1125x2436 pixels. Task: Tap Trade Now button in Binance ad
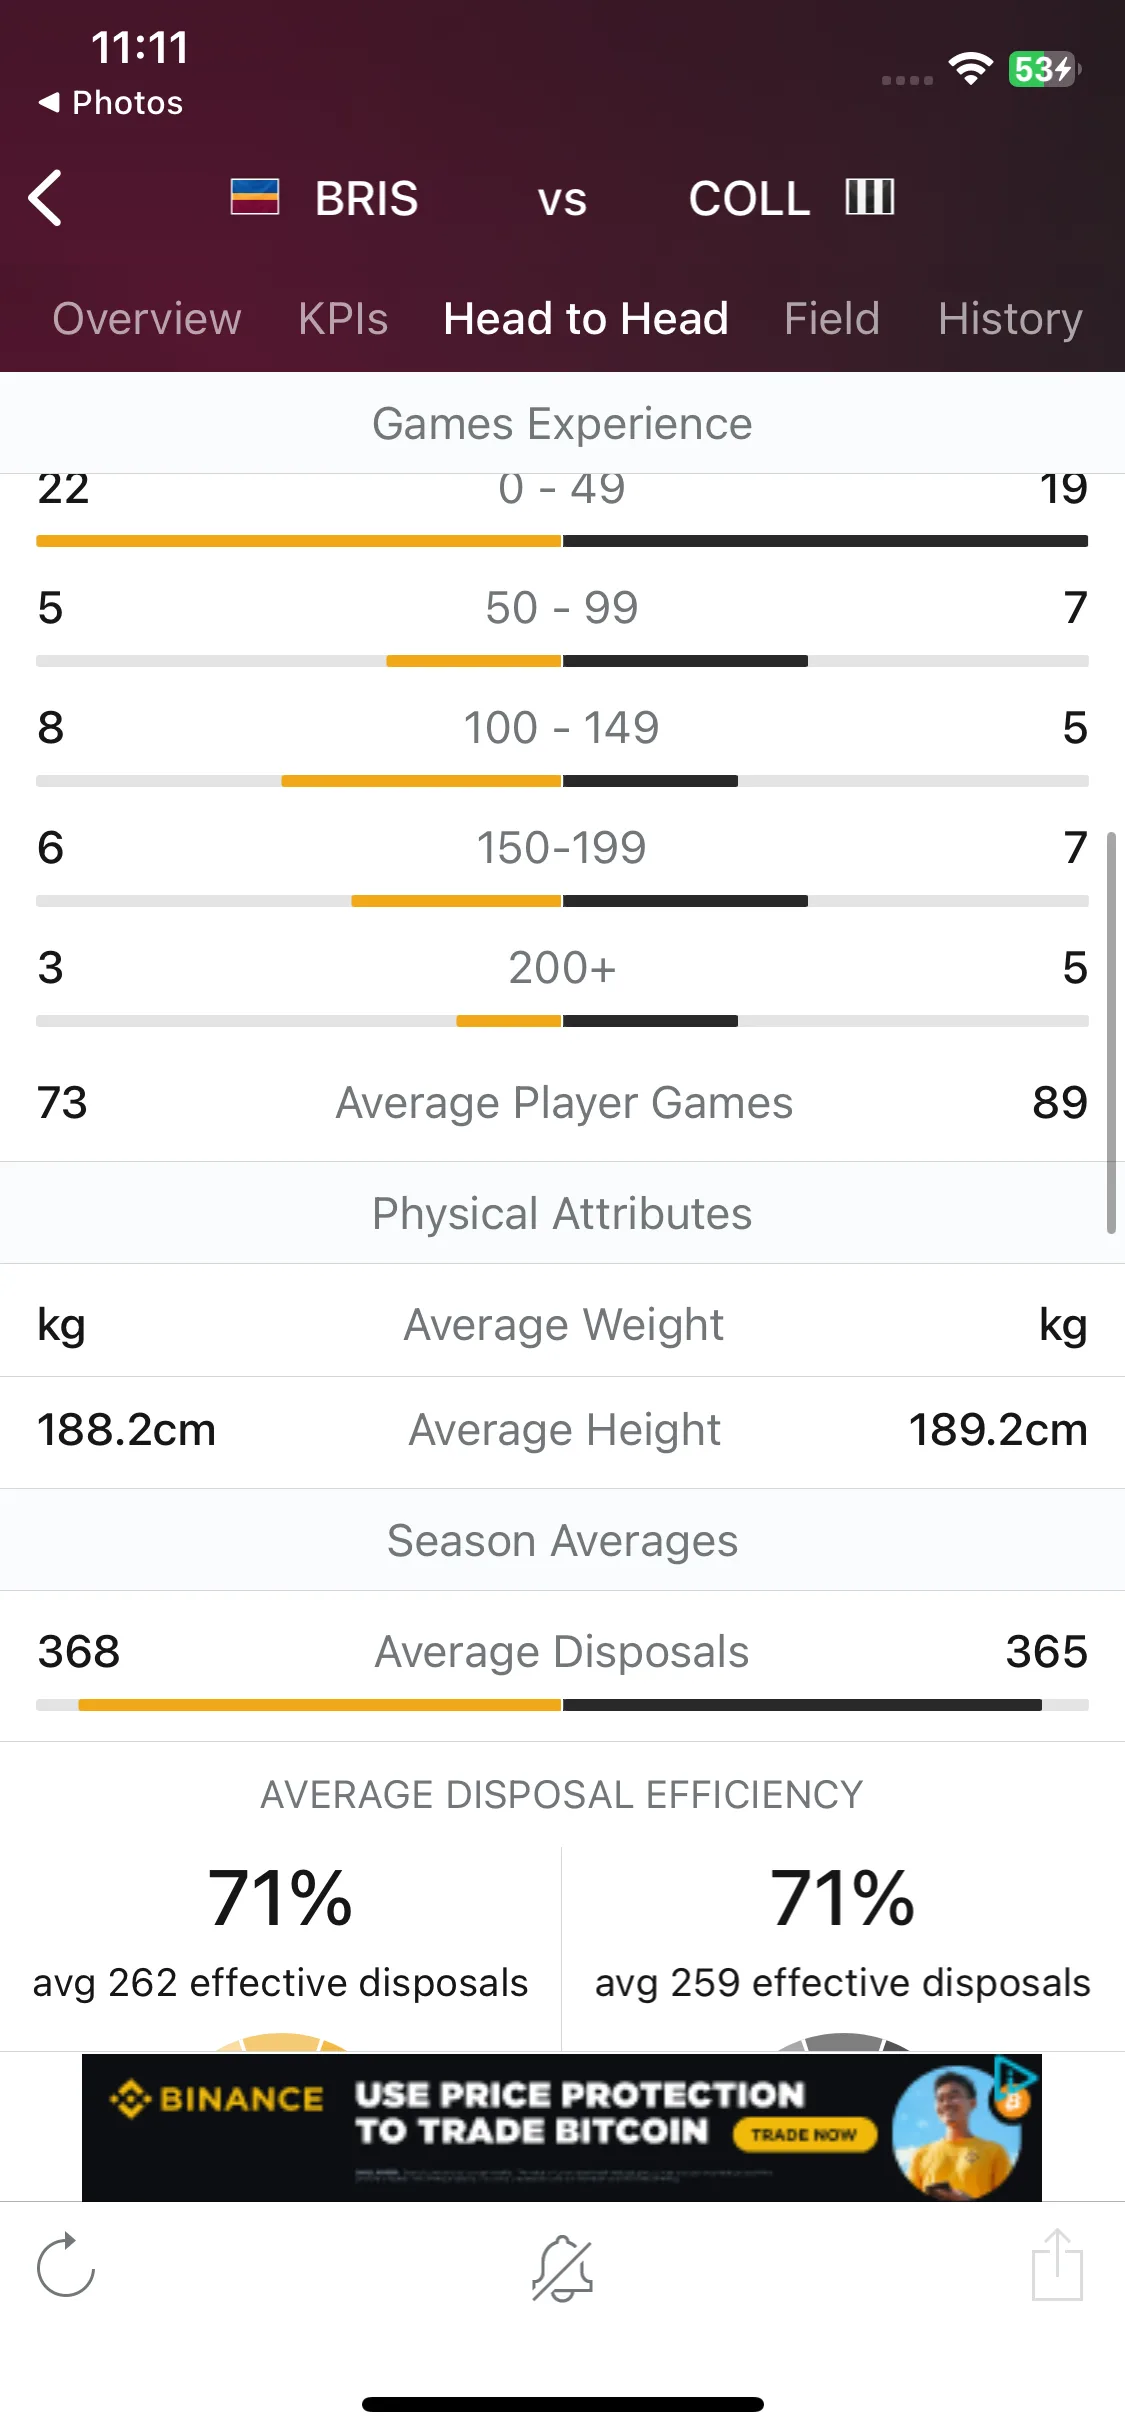click(x=805, y=2134)
